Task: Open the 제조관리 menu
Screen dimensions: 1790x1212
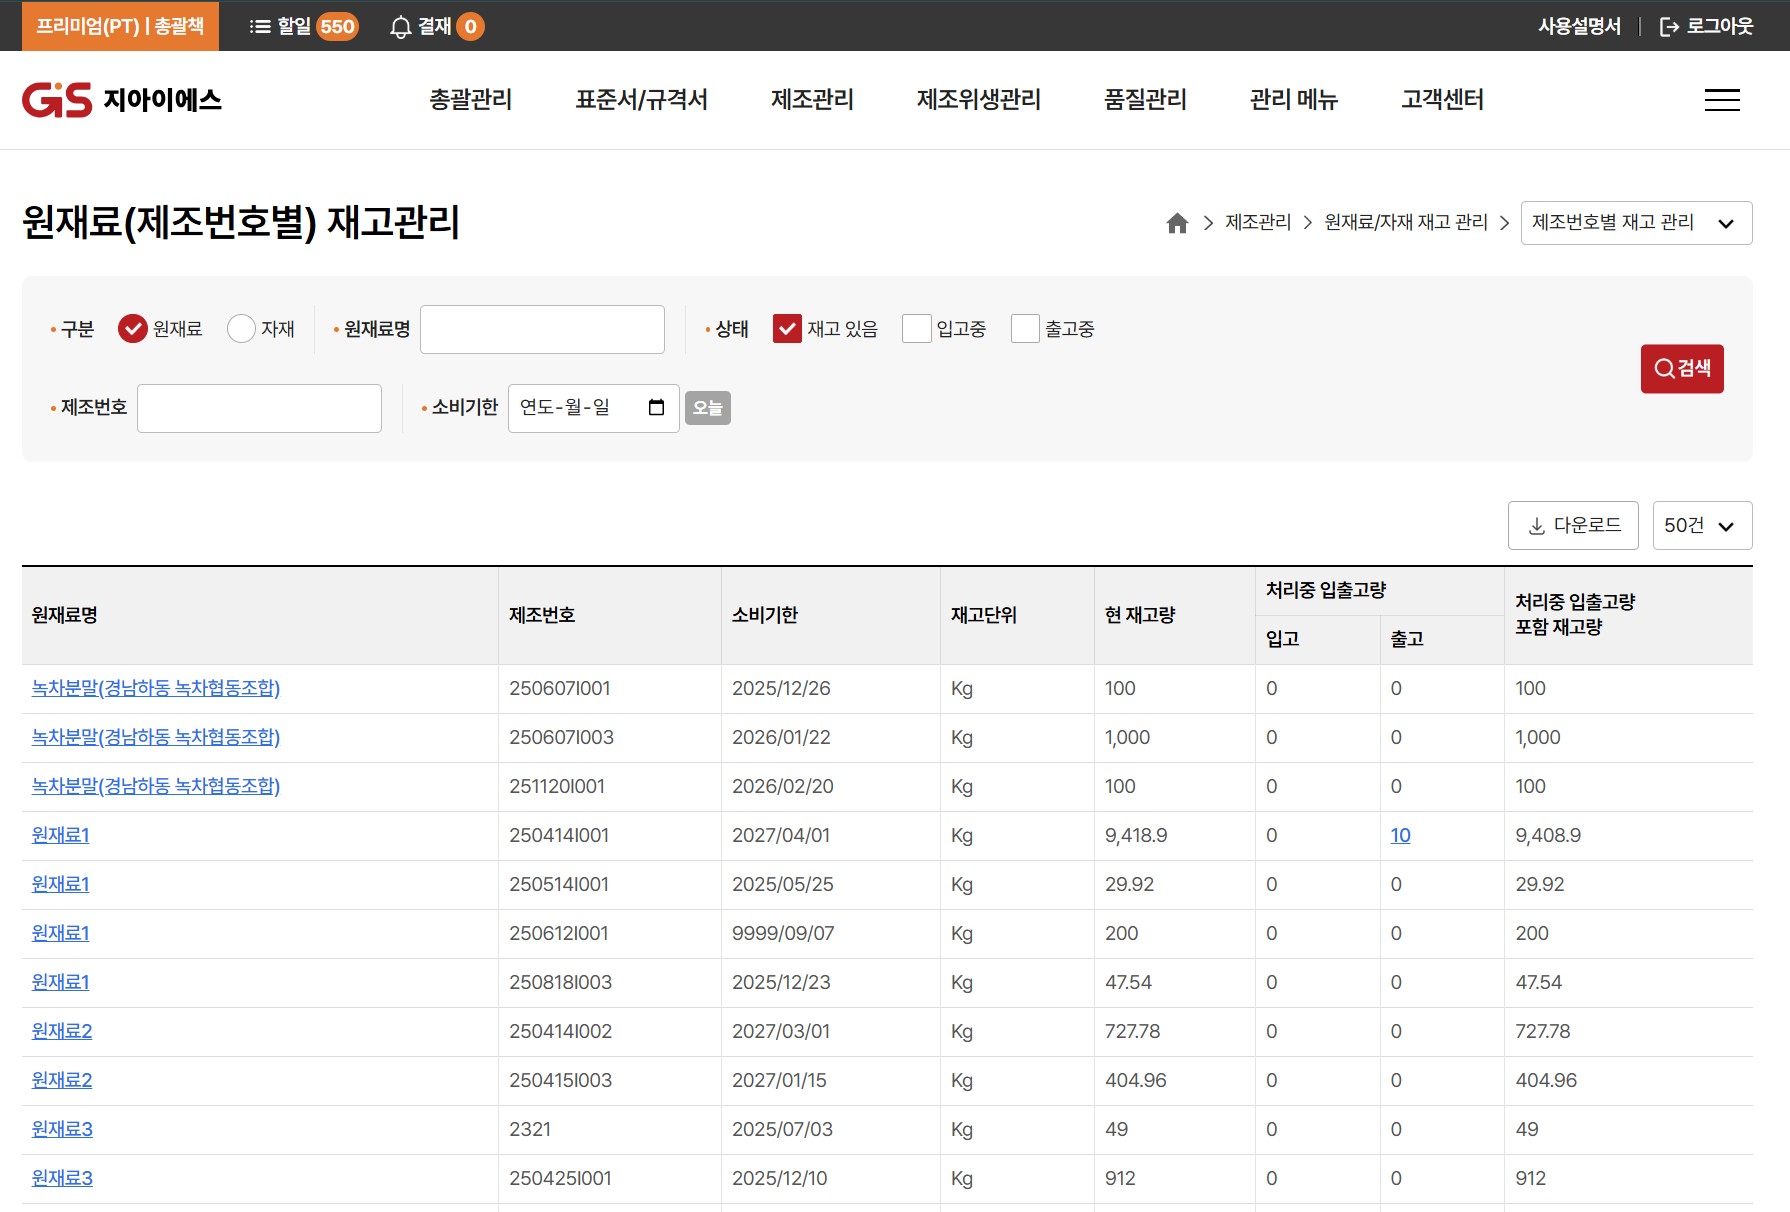Action: pos(812,100)
